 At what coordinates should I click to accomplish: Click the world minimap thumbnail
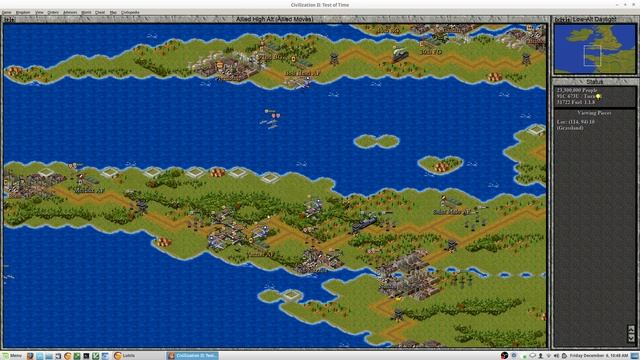coord(595,49)
